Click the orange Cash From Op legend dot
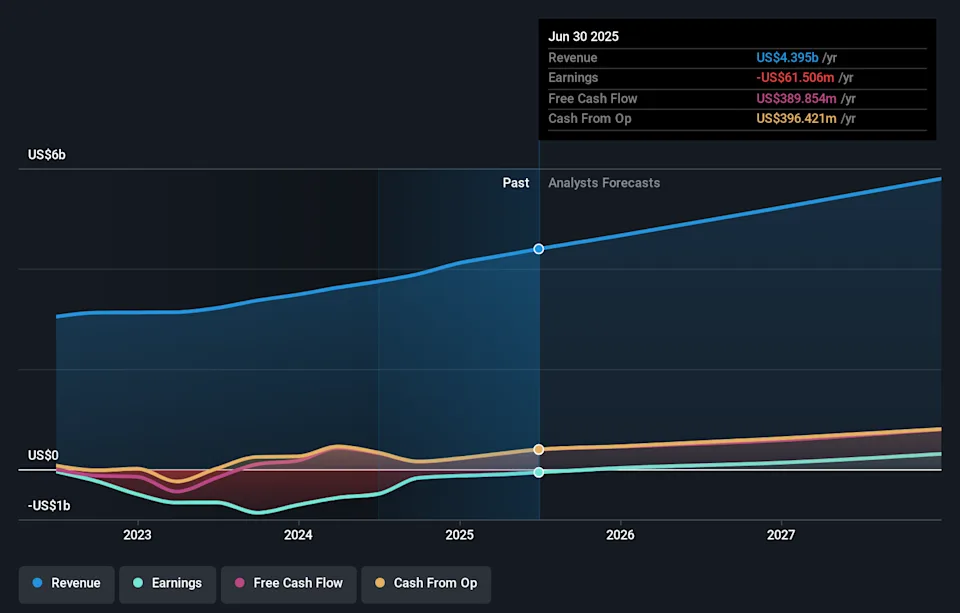Viewport: 960px width, 613px height. click(x=380, y=583)
